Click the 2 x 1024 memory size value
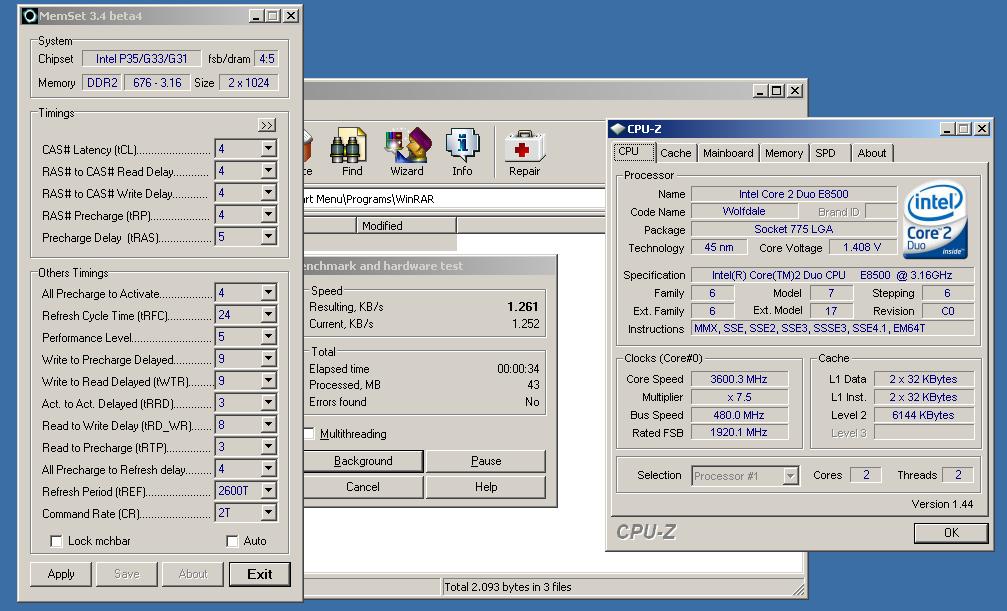Image resolution: width=1007 pixels, height=611 pixels. pos(249,82)
